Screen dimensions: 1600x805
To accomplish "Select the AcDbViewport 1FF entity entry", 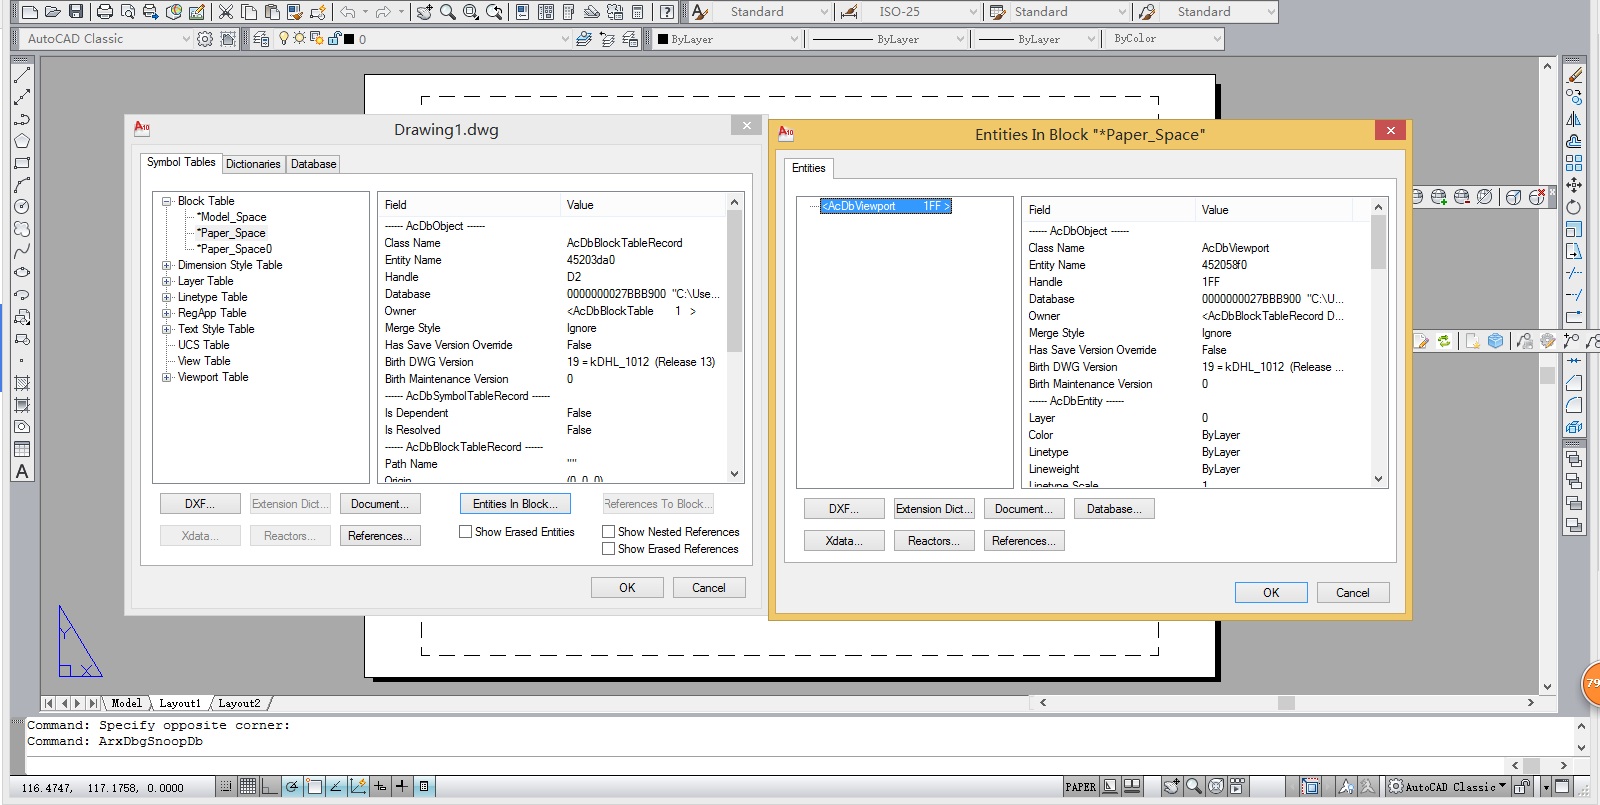I will point(885,206).
